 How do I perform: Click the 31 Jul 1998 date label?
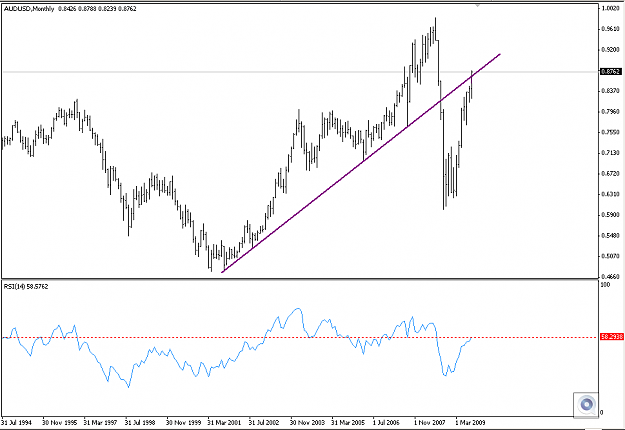pos(140,422)
